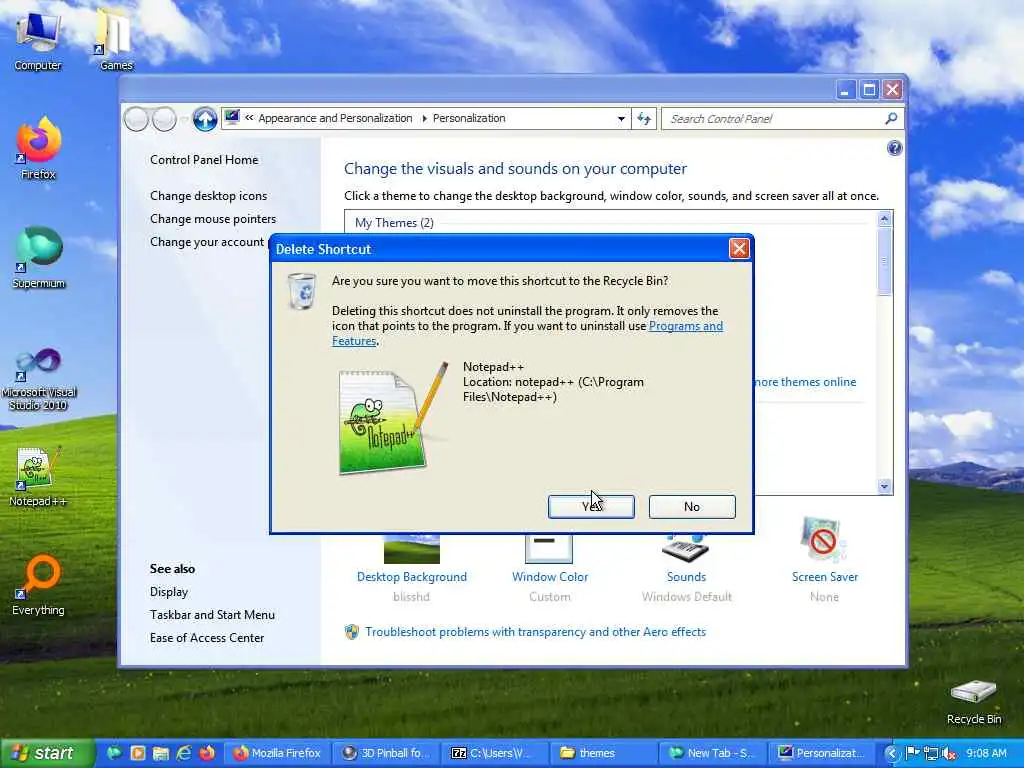Open file explorer quick launch icon
The height and width of the screenshot is (768, 1024).
(x=161, y=753)
